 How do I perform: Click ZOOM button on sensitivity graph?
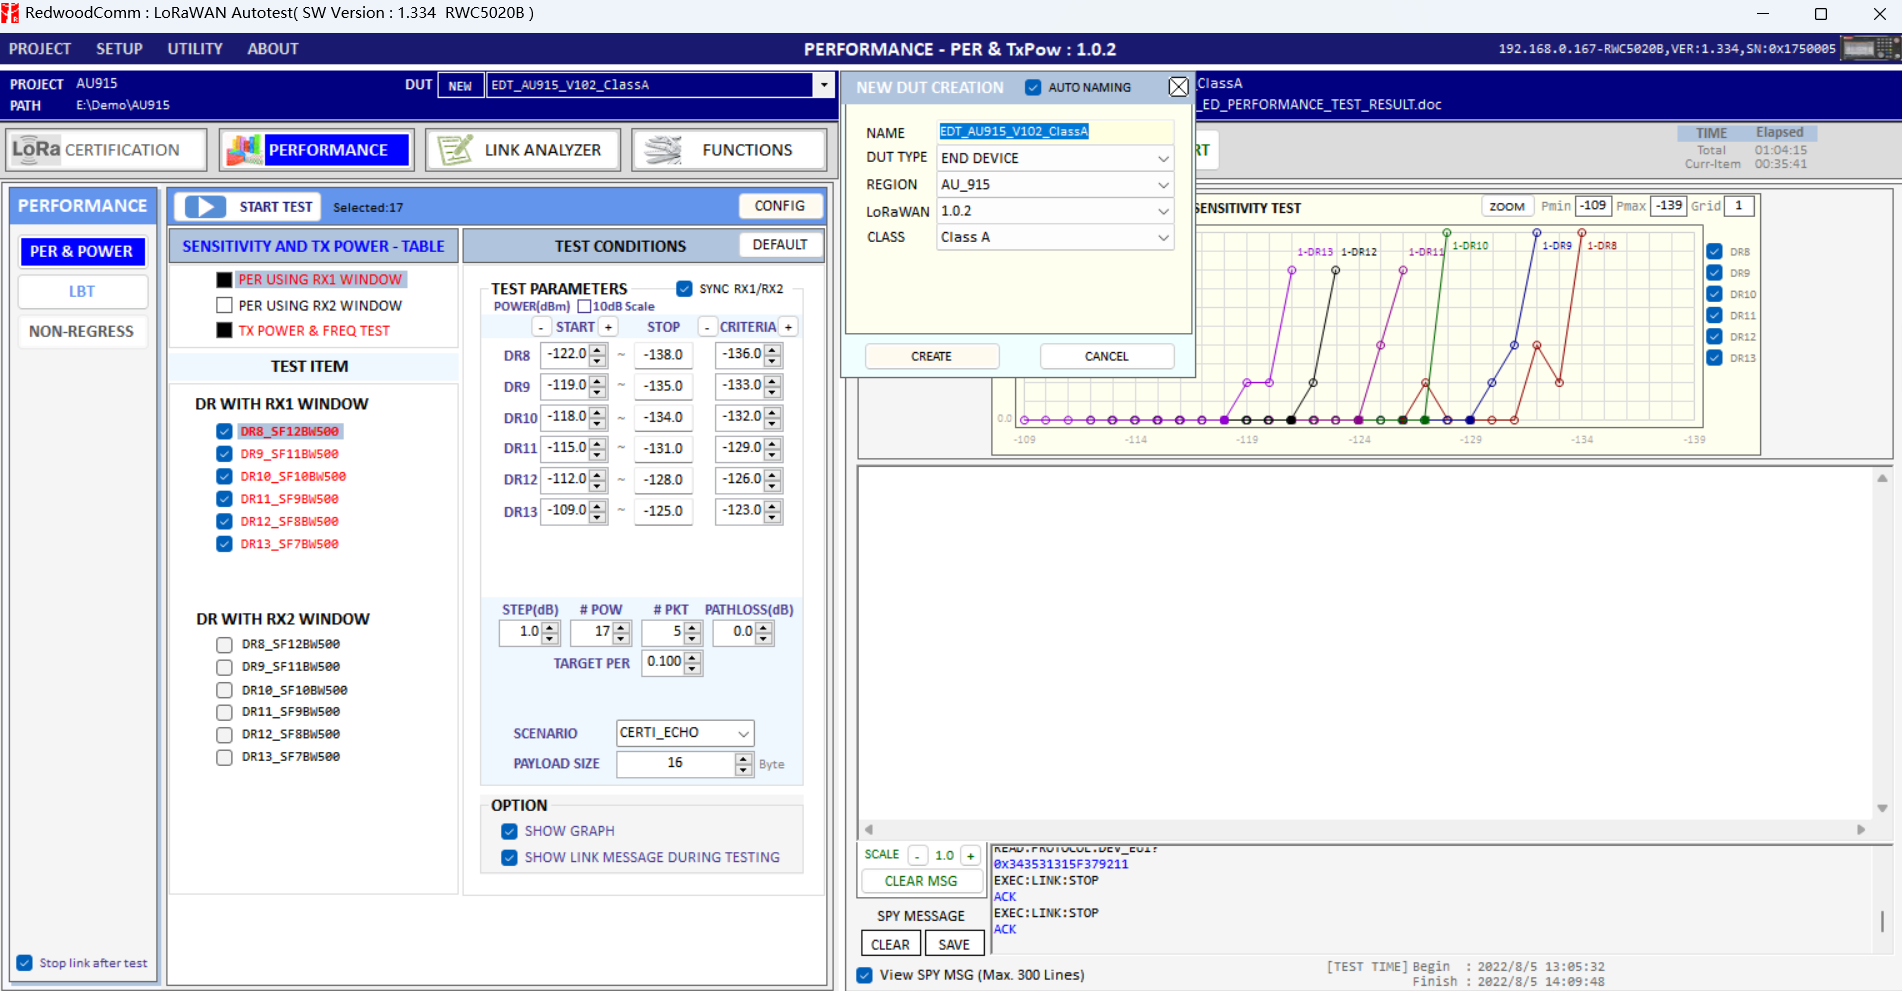(1507, 207)
